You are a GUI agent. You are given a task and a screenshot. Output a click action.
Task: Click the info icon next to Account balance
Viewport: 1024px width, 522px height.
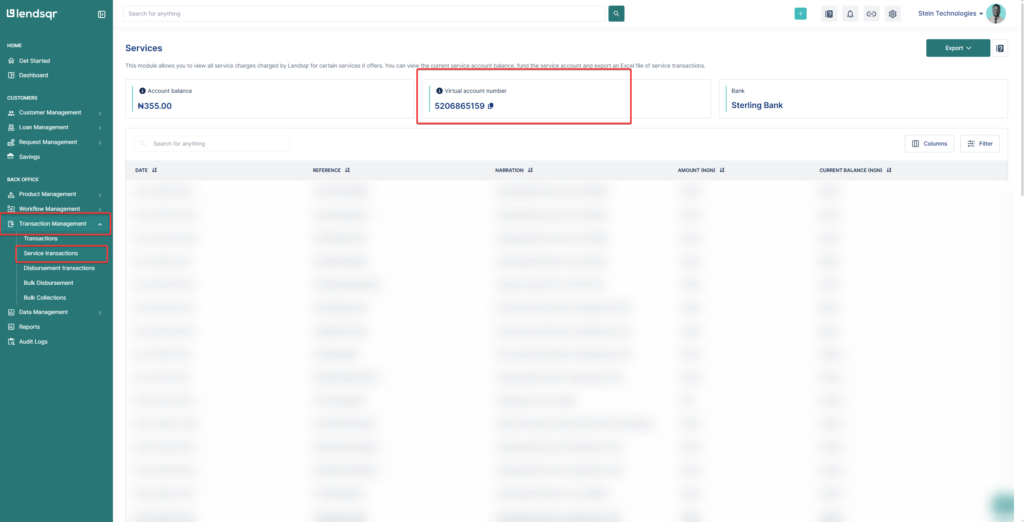point(142,91)
